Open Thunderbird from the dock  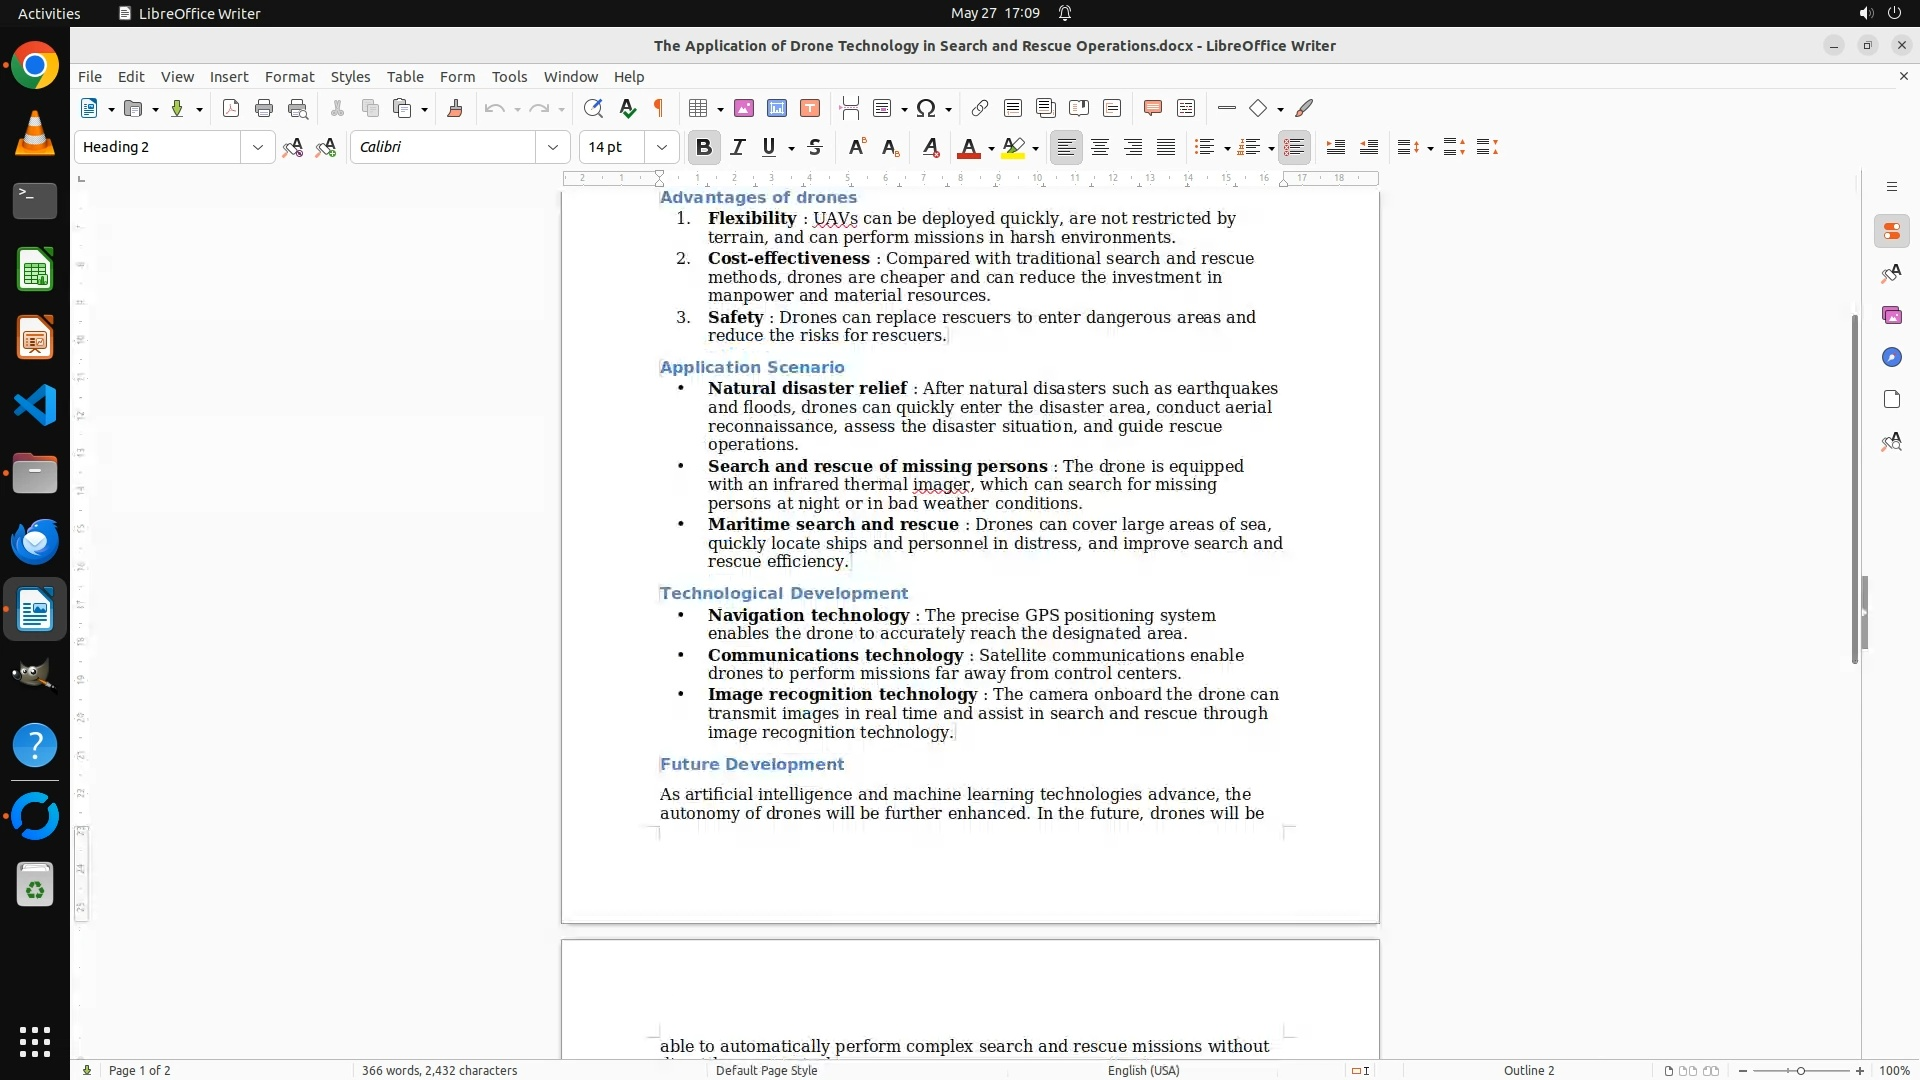(x=35, y=541)
